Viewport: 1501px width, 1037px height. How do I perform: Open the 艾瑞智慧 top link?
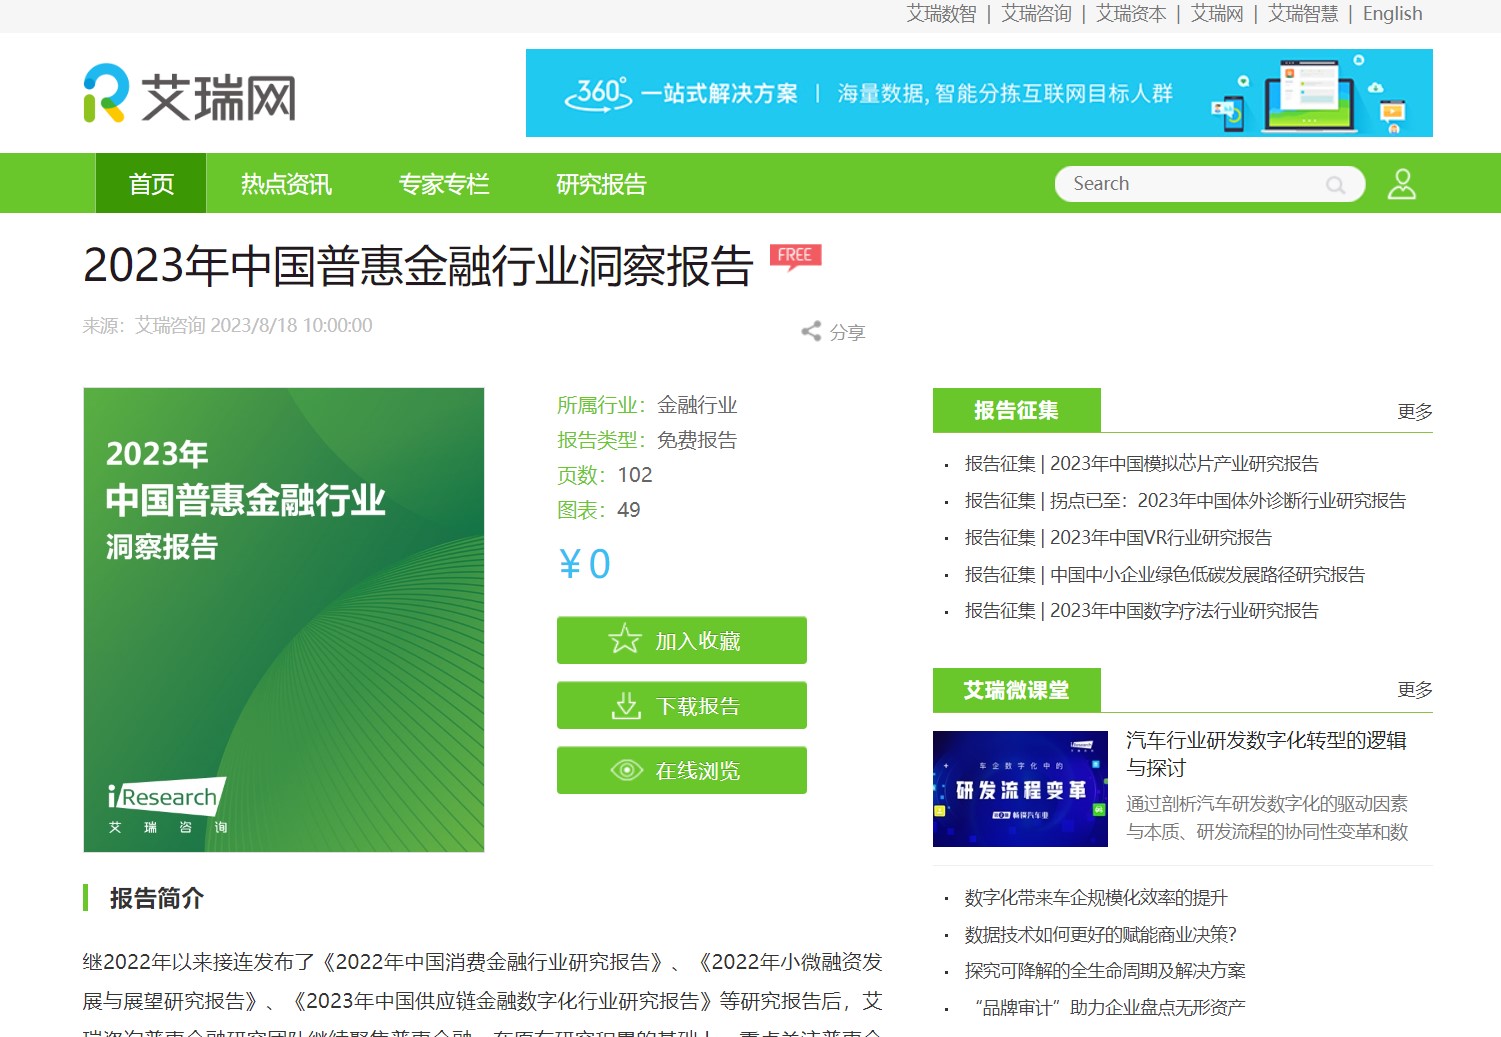[x=1303, y=14]
